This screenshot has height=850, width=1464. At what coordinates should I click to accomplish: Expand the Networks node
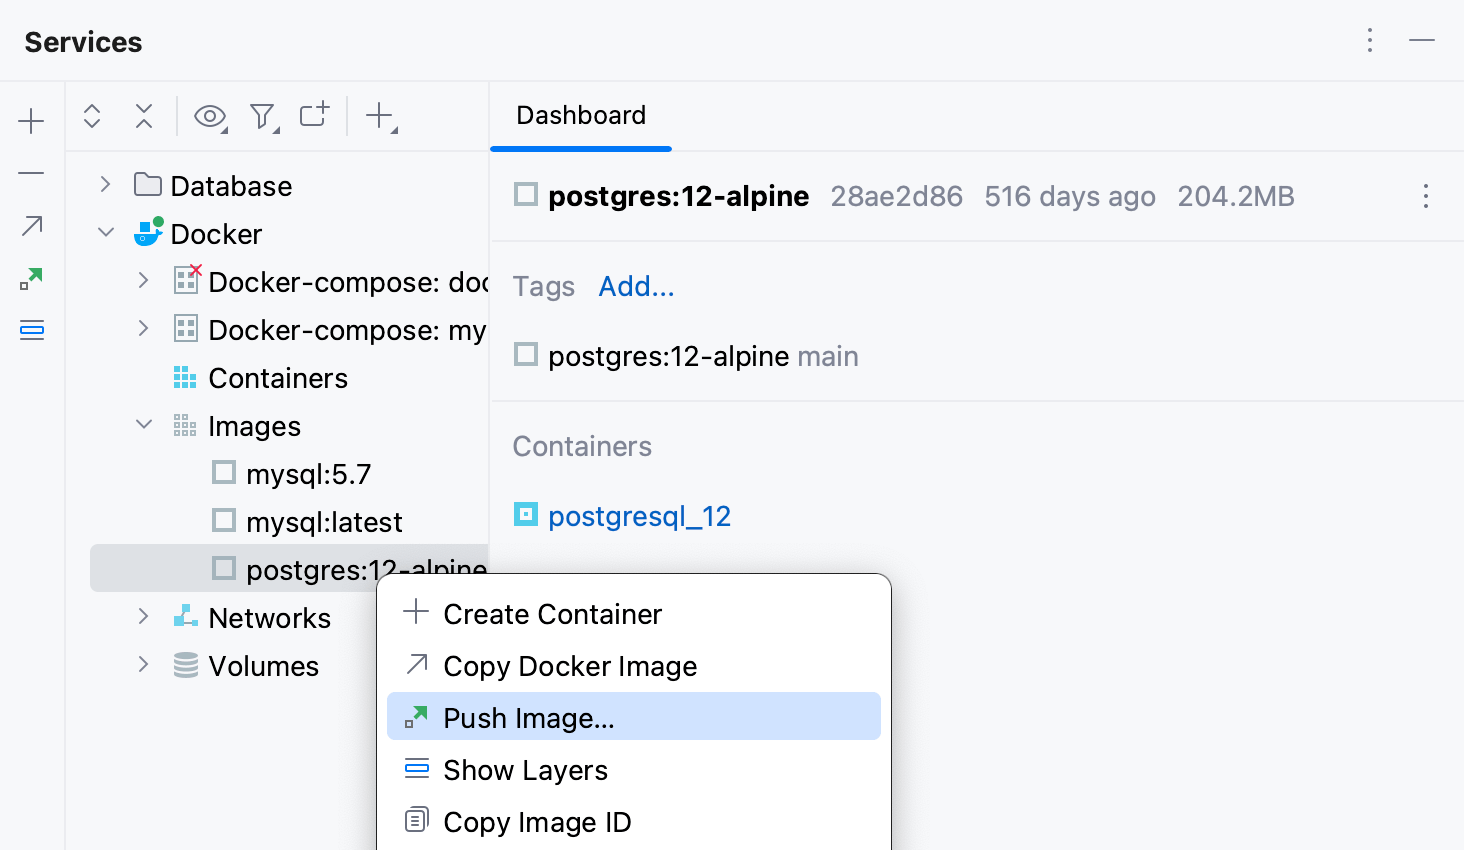[x=143, y=617]
